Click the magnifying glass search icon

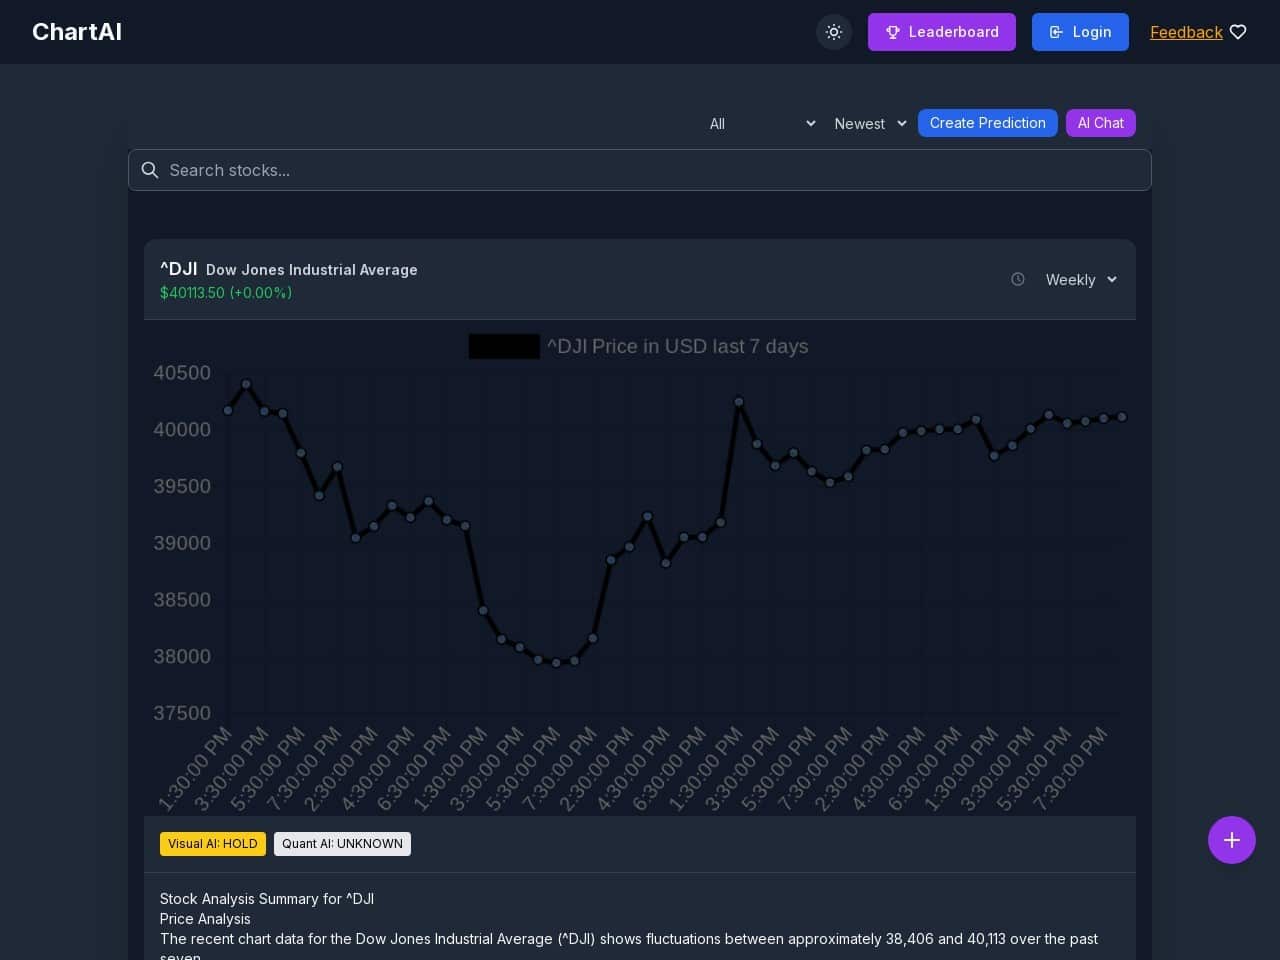[150, 170]
